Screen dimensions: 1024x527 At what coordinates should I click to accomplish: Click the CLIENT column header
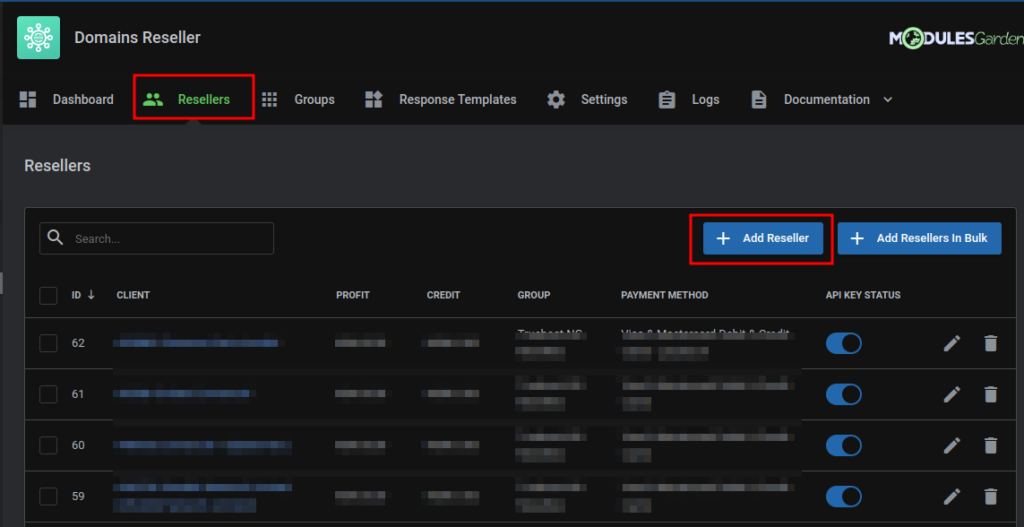(x=133, y=295)
